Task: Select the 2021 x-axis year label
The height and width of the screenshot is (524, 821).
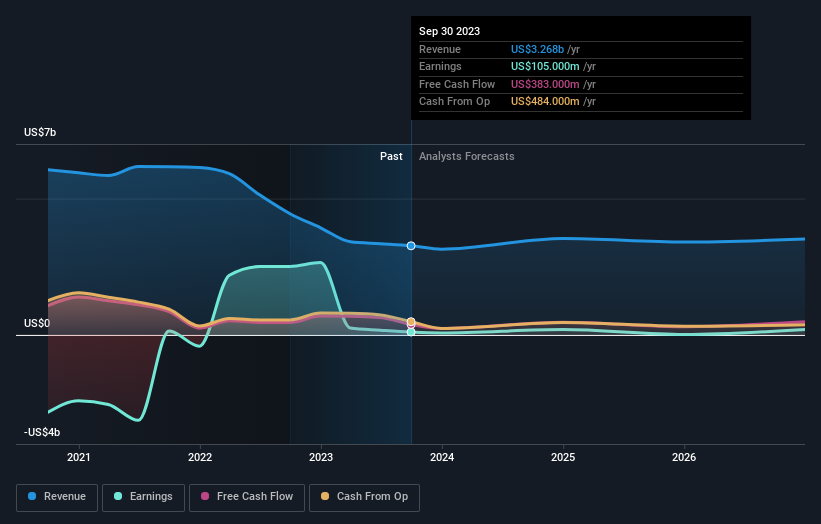Action: [x=79, y=458]
